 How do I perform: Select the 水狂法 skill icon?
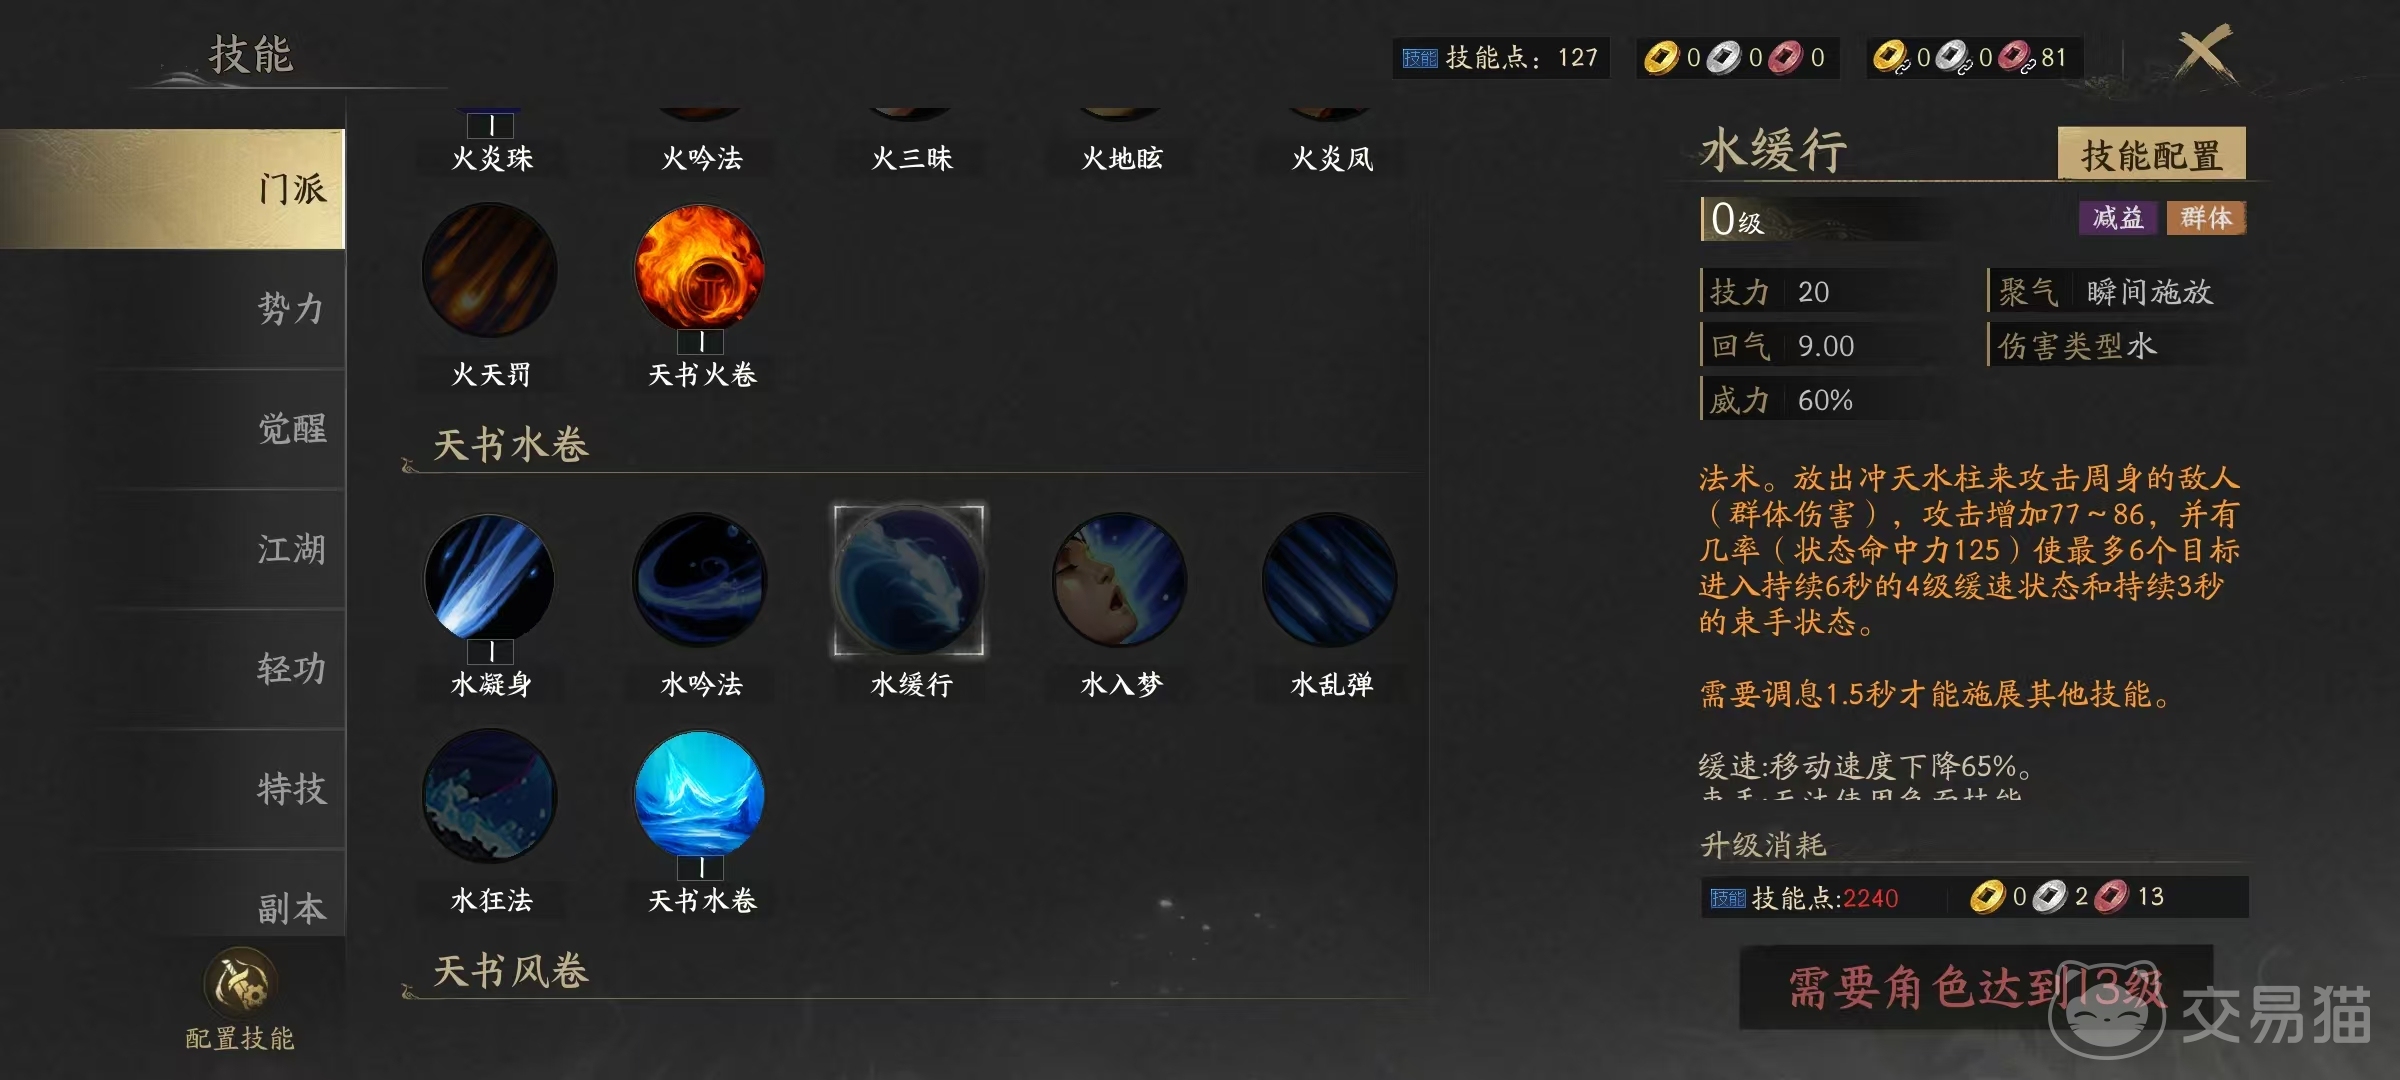point(490,796)
